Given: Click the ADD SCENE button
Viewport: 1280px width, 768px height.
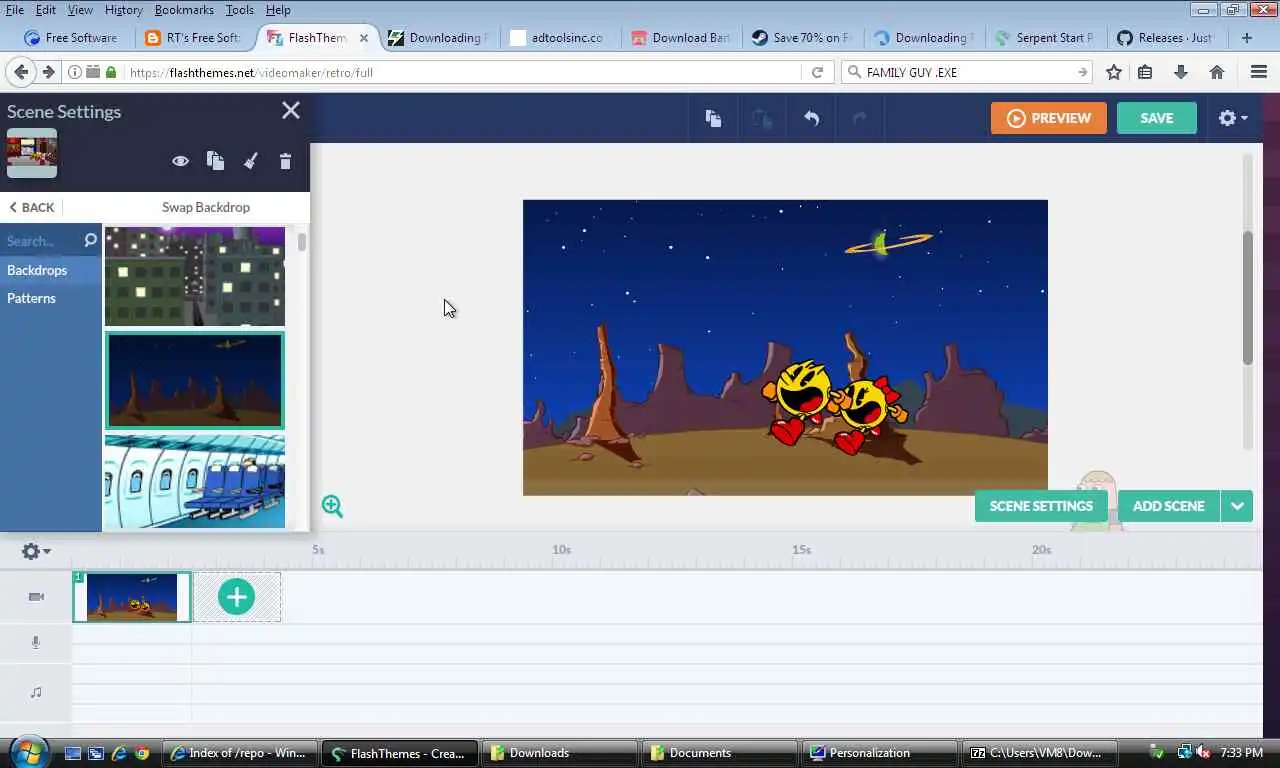Looking at the screenshot, I should (1169, 506).
